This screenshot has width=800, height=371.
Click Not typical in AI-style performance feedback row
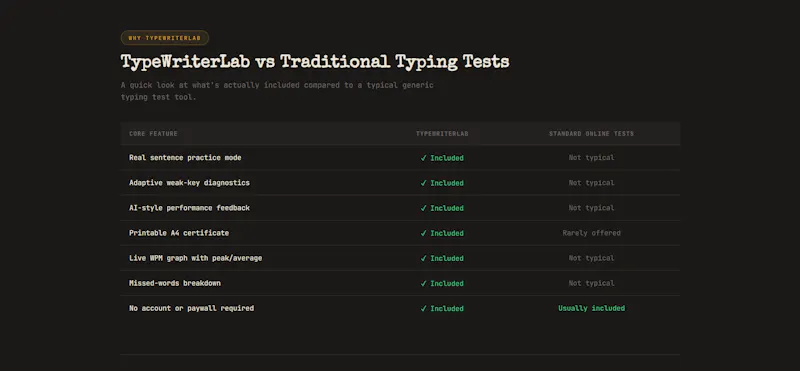click(591, 208)
